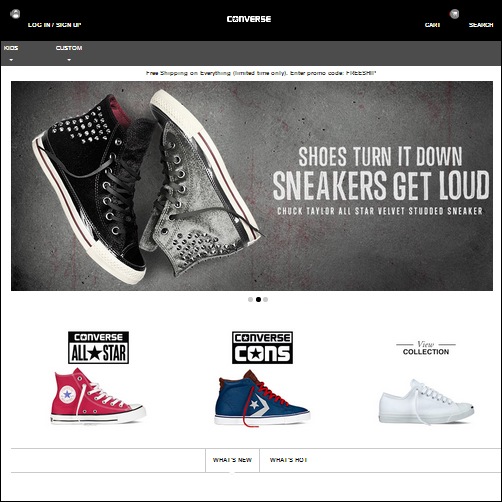
Task: Click the velvet studded sneaker banner
Action: 252,186
